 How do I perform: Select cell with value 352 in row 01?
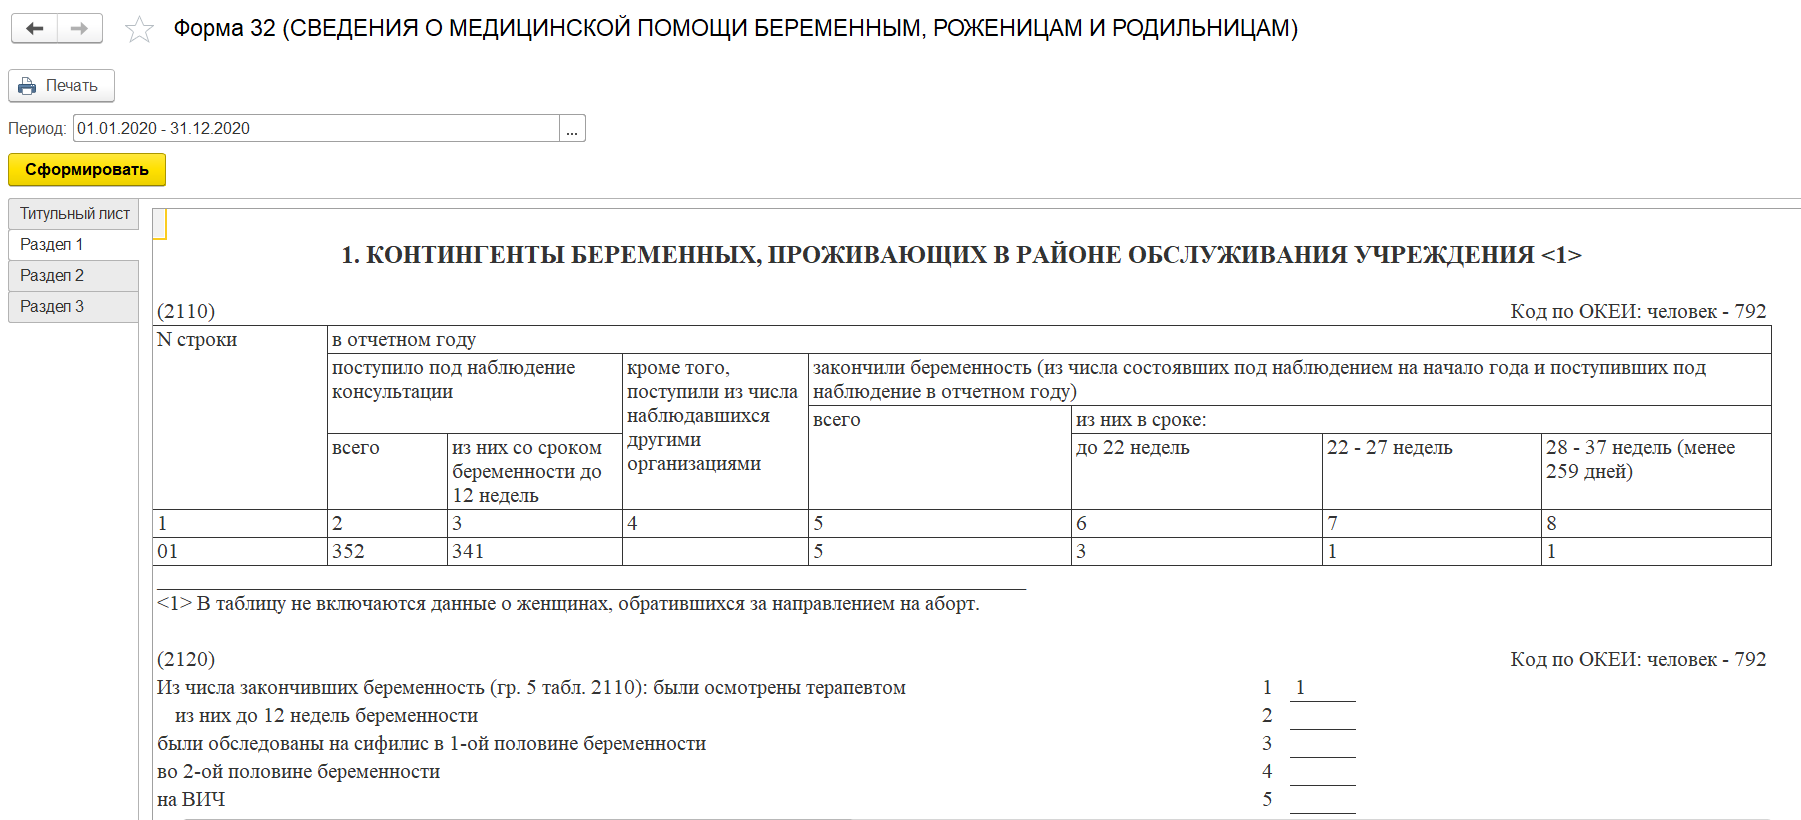tap(386, 552)
